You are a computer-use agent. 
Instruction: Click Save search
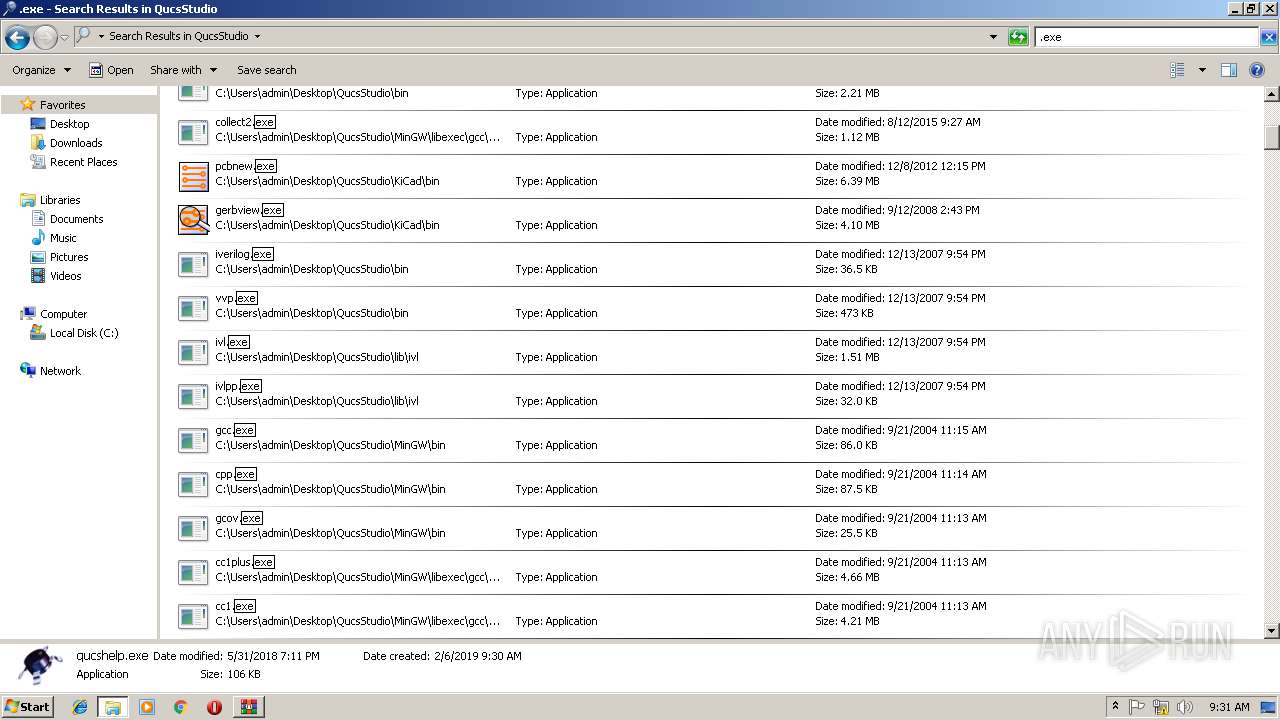266,70
